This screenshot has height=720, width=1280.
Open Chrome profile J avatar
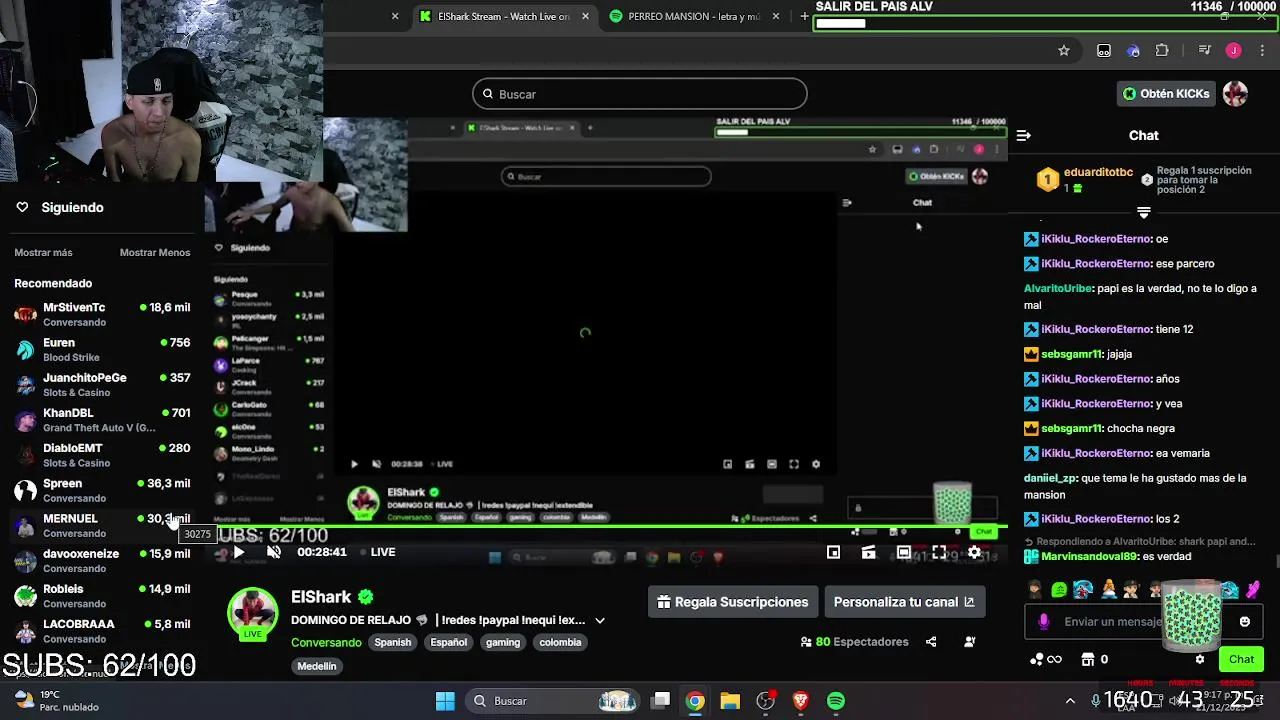[x=1234, y=51]
